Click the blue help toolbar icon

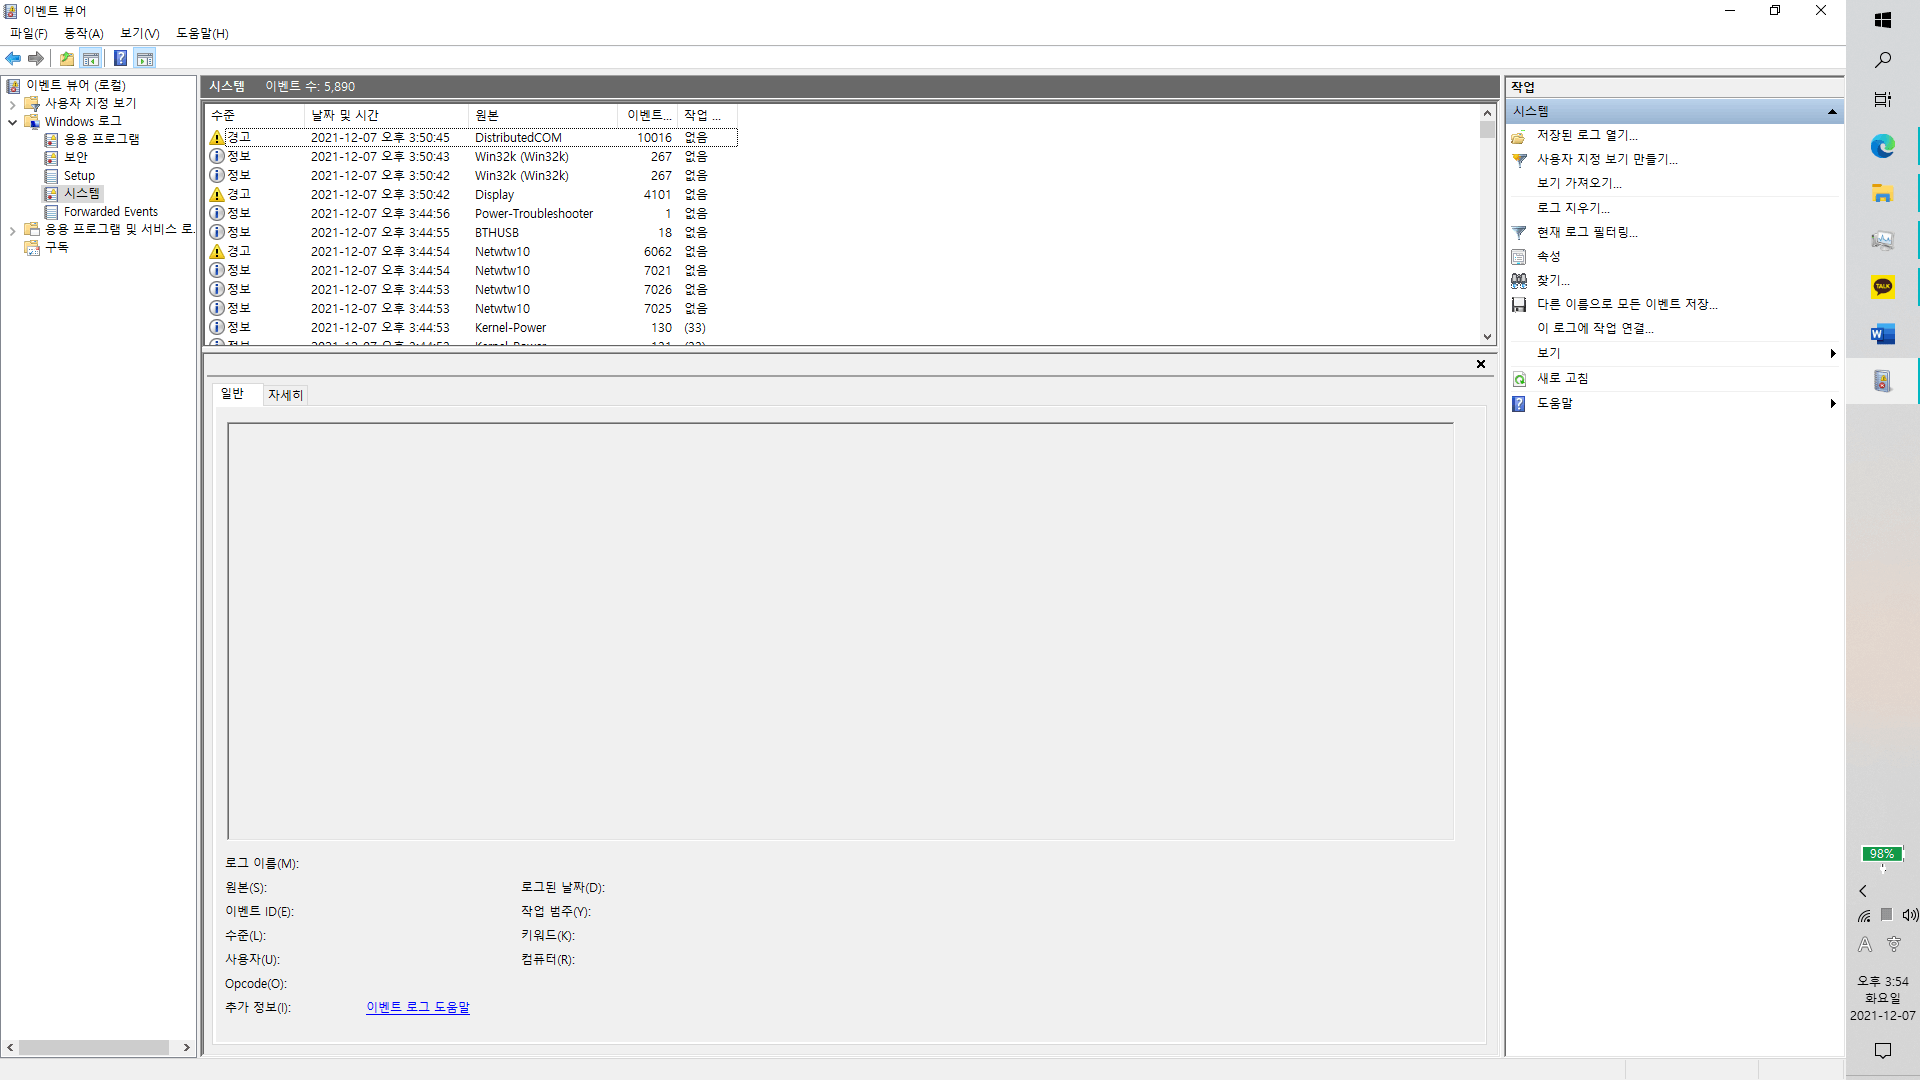coord(120,58)
